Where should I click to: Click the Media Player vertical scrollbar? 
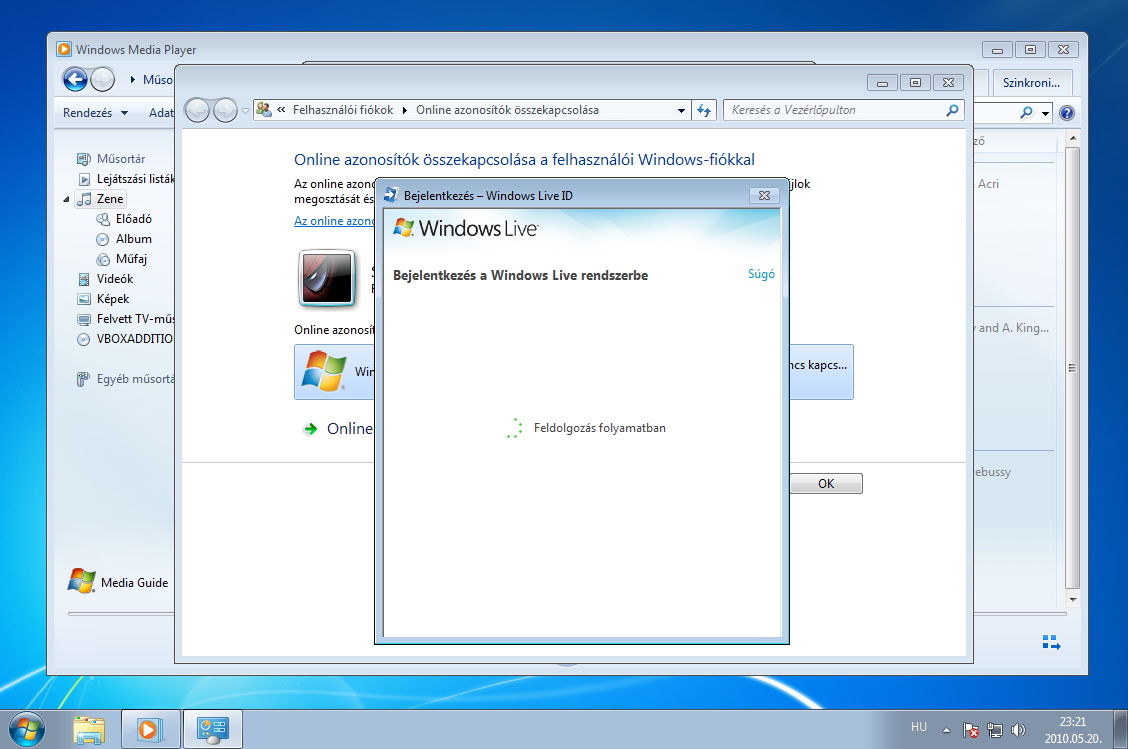[x=1073, y=370]
